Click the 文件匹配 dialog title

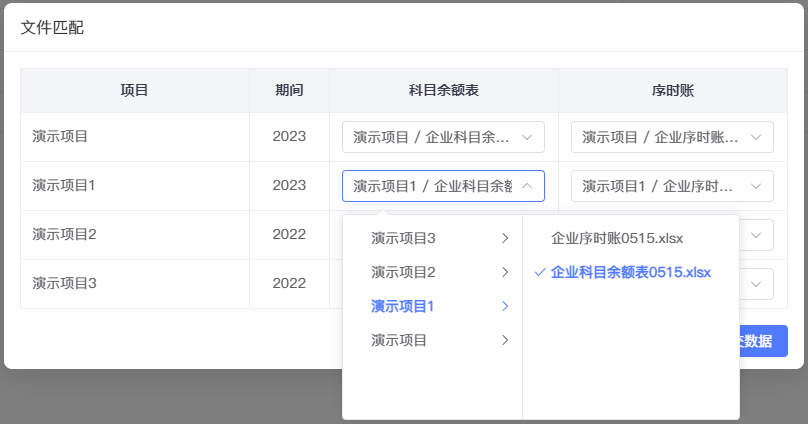click(52, 27)
